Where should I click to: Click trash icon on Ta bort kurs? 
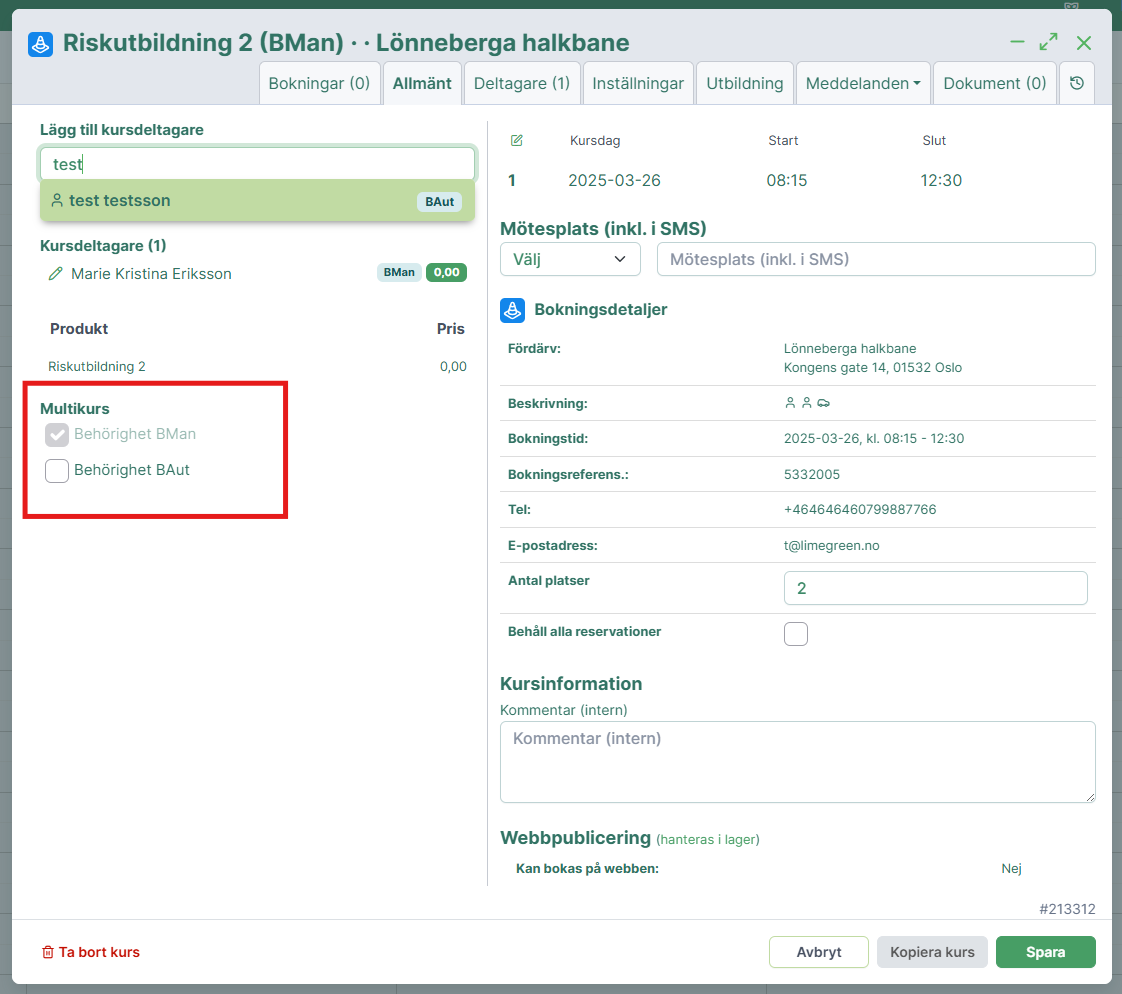[48, 952]
